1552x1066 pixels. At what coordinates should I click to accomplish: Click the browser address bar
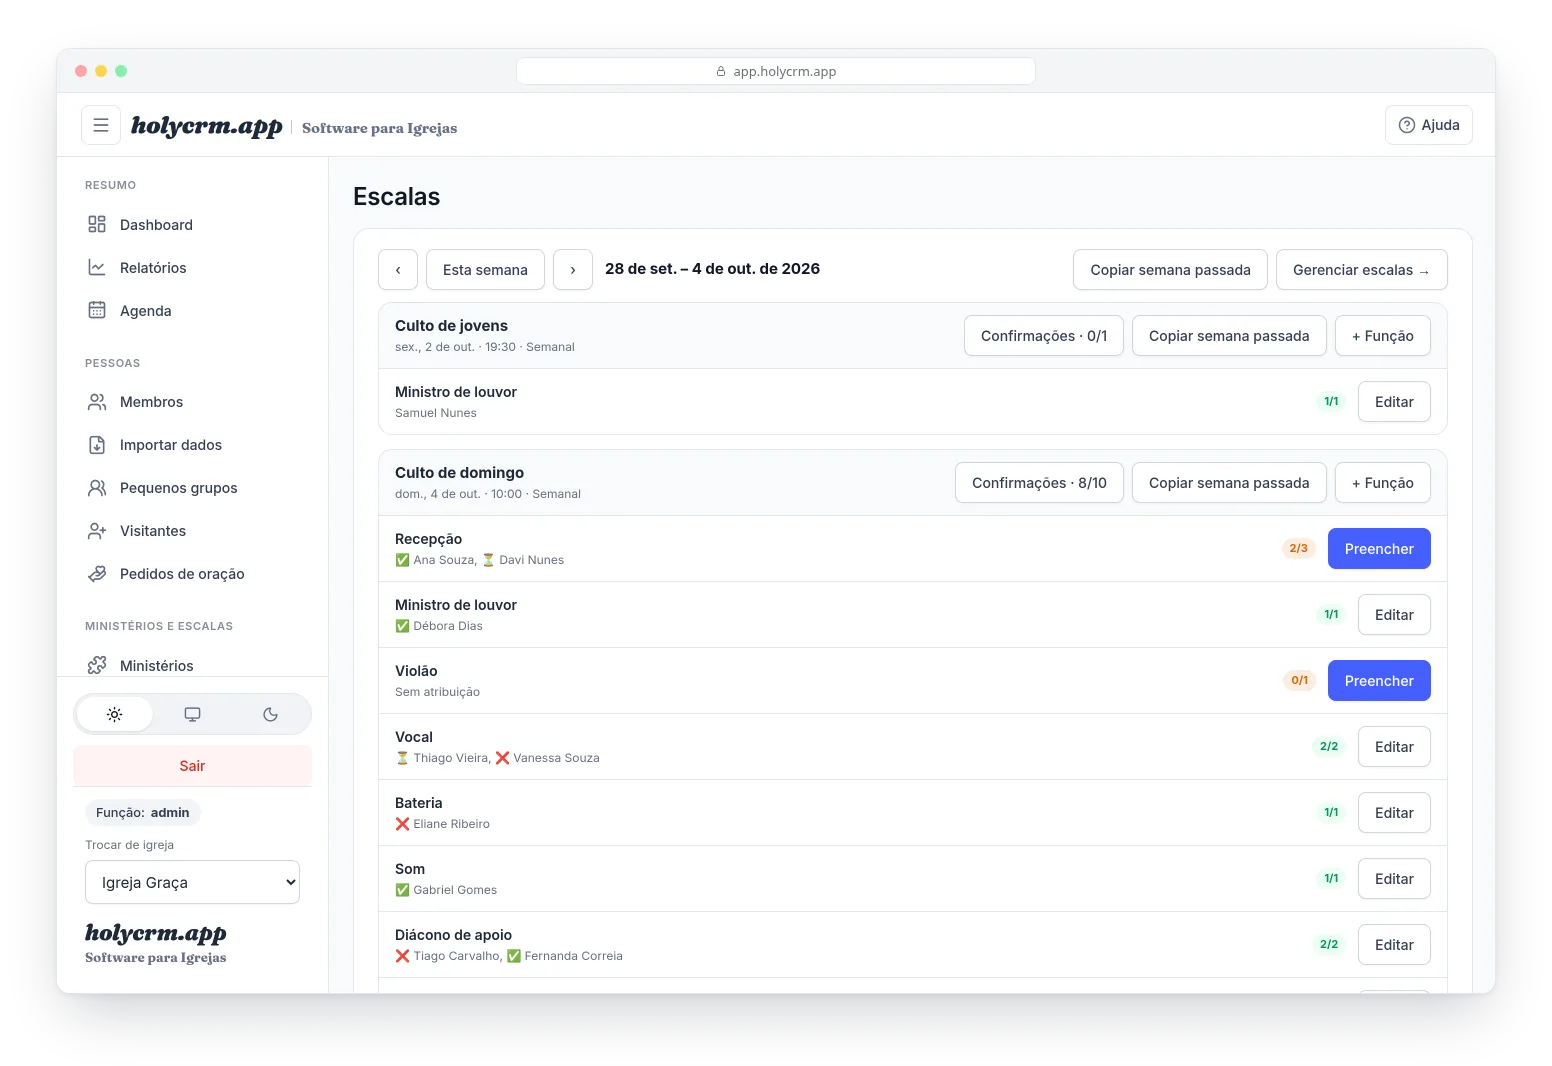[776, 71]
